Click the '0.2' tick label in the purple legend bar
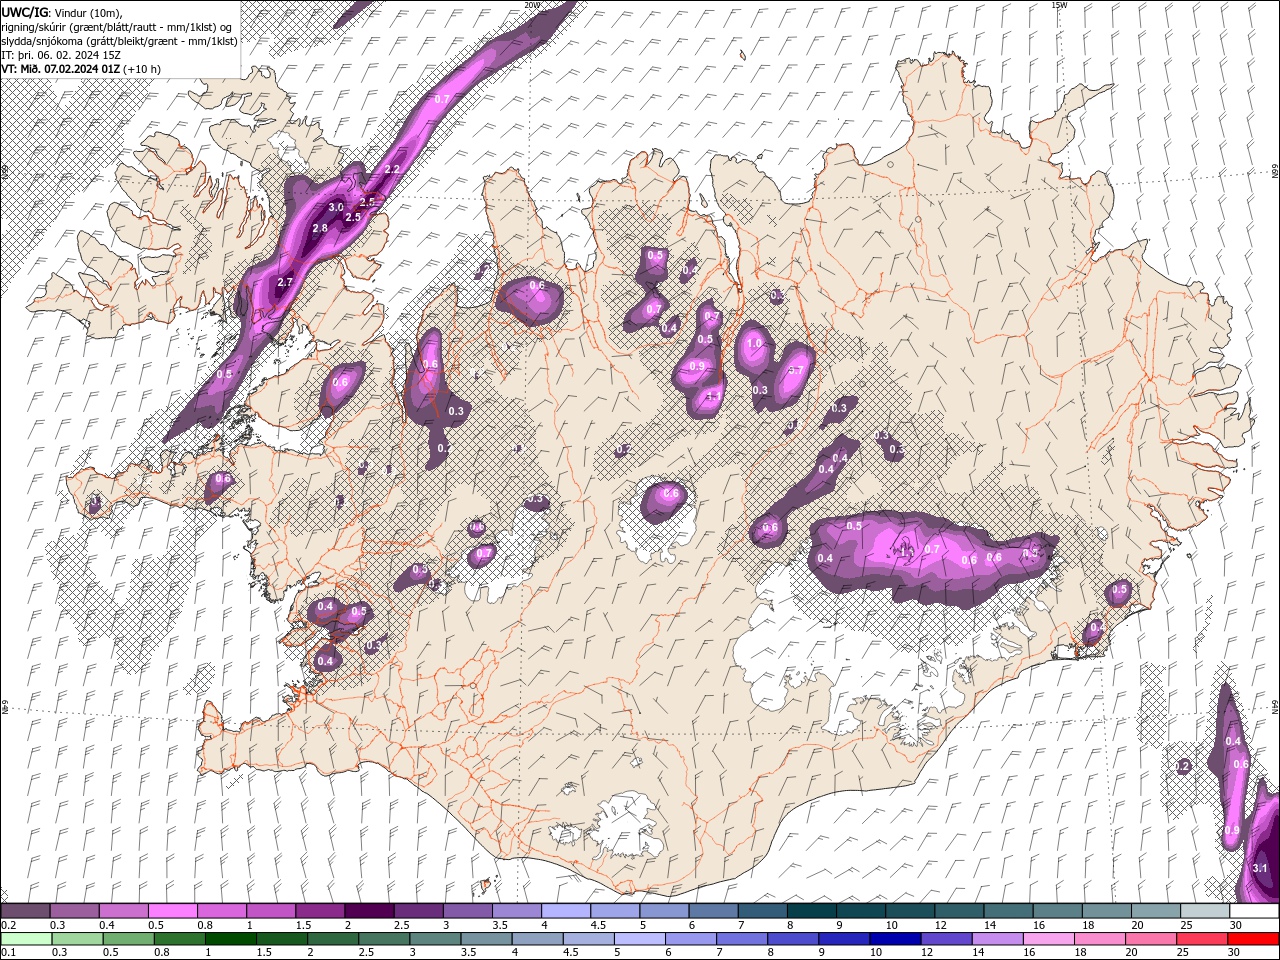Image resolution: width=1280 pixels, height=960 pixels. (7, 925)
